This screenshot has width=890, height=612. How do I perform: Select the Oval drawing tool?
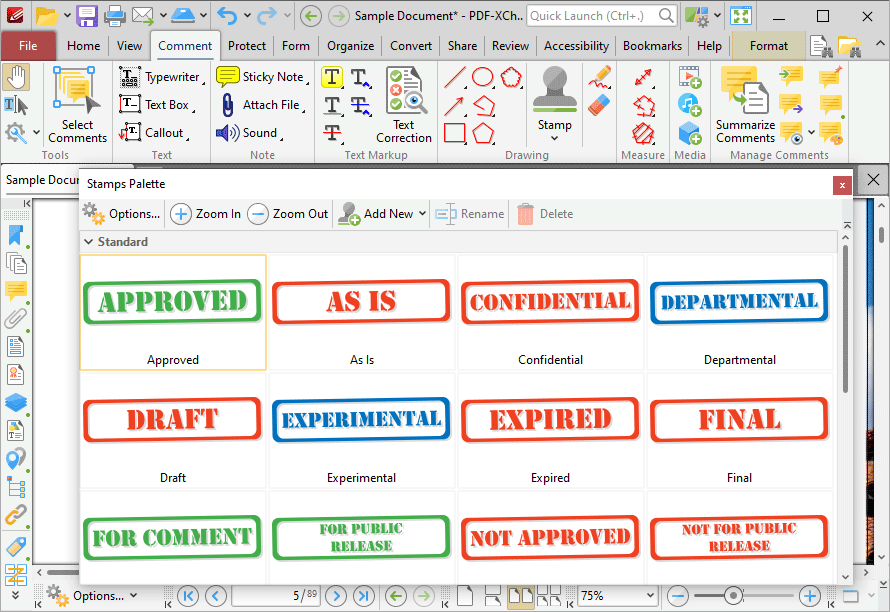coord(483,77)
